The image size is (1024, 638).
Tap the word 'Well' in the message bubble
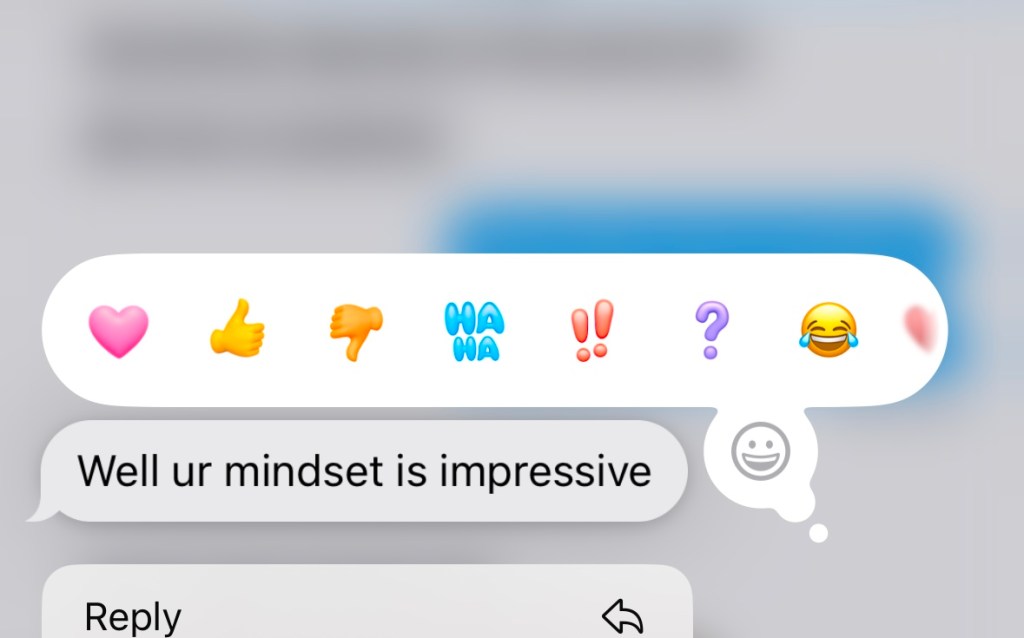[x=120, y=470]
